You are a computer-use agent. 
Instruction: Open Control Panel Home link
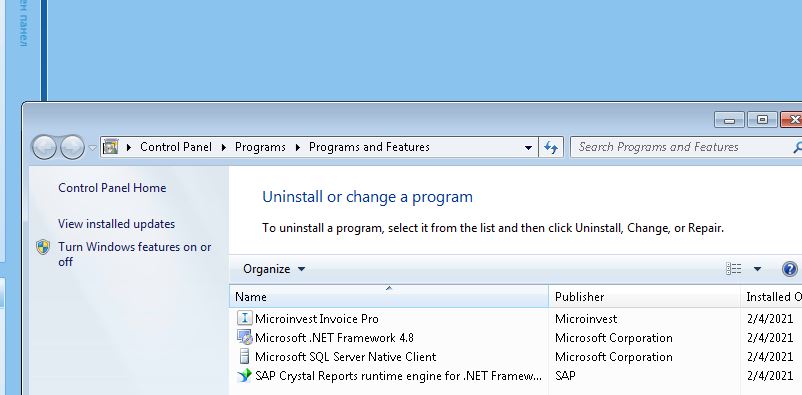(112, 188)
